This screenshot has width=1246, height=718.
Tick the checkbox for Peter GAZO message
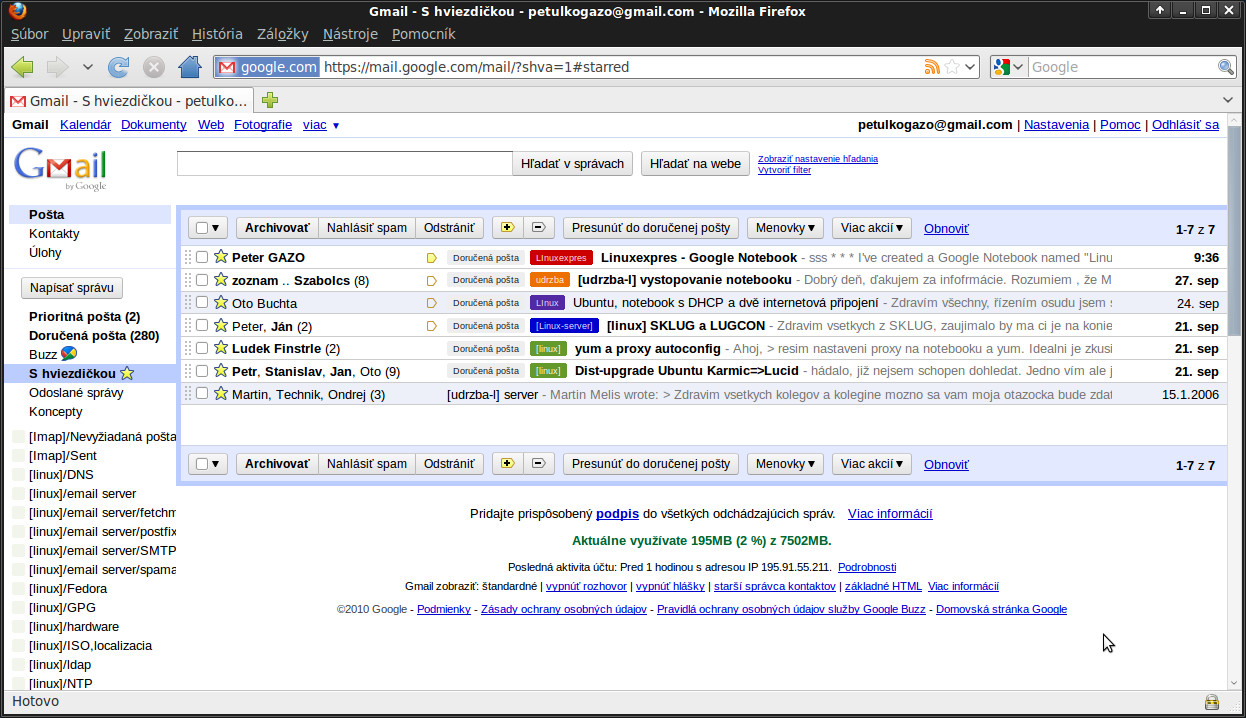pyautogui.click(x=202, y=257)
